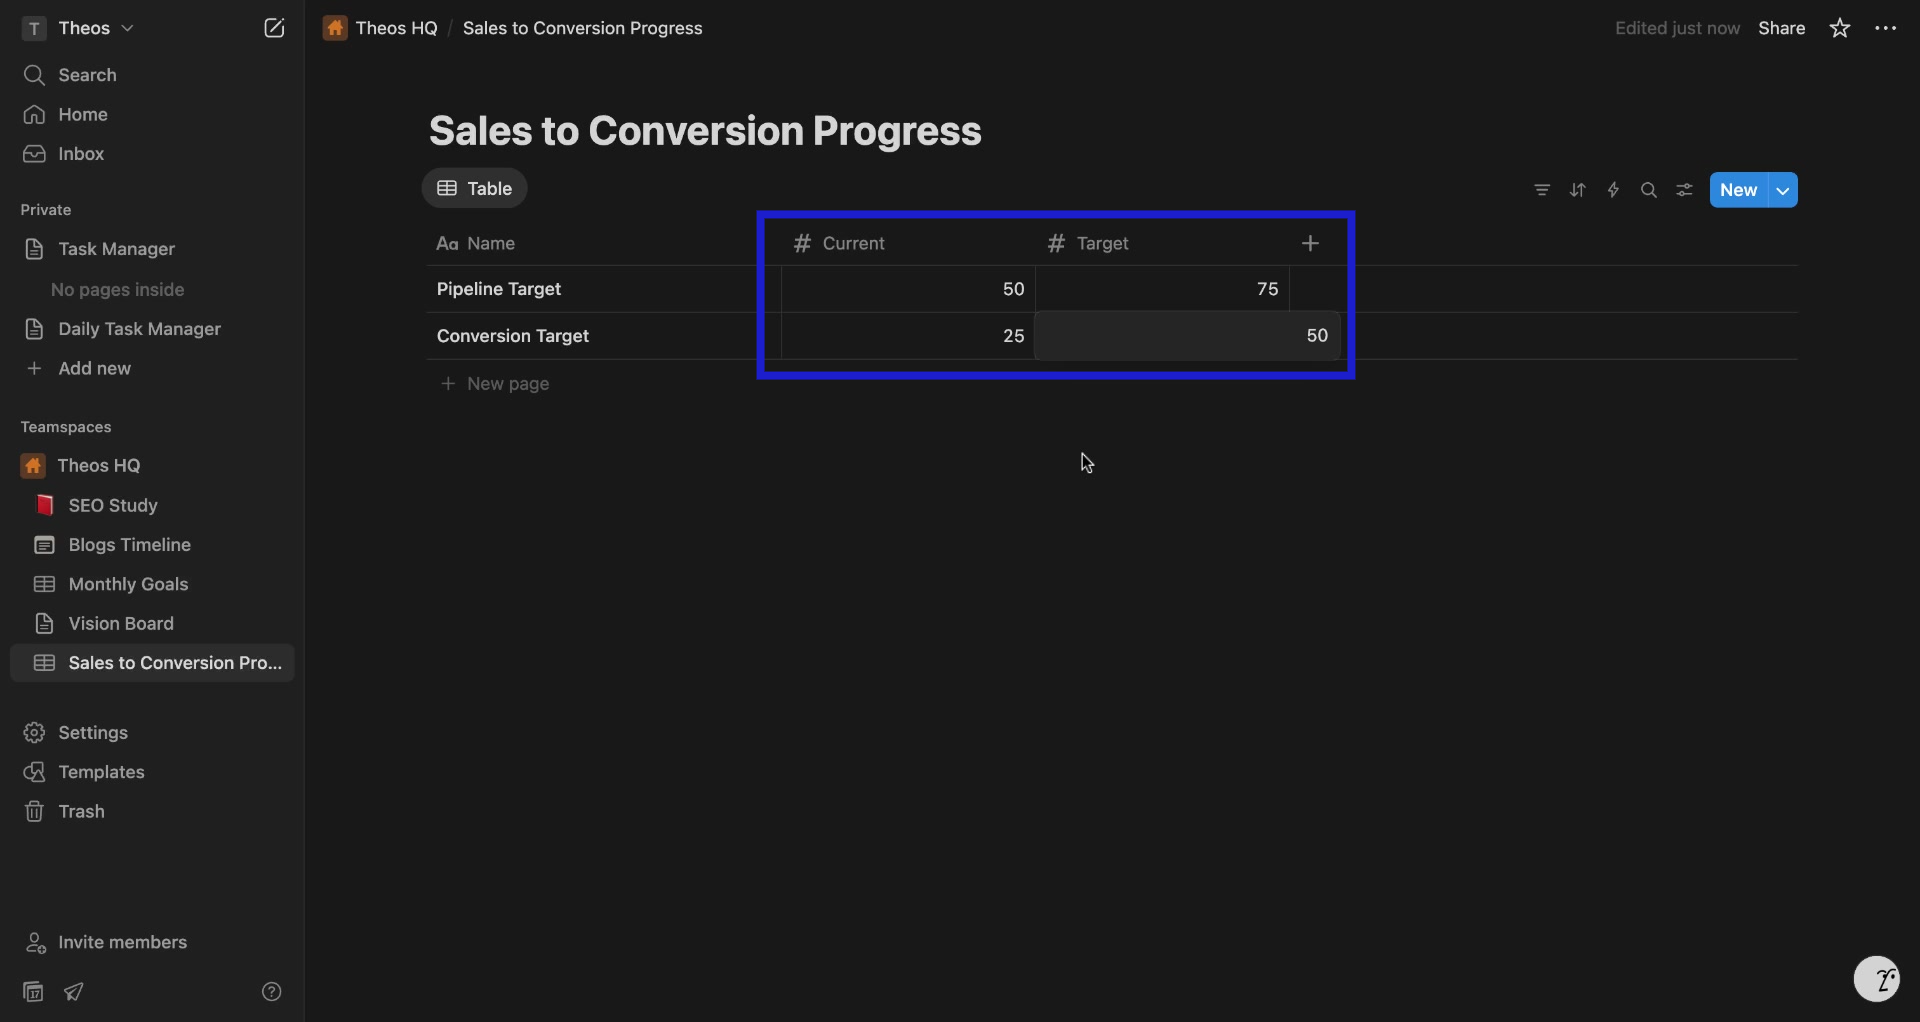Screen dimensions: 1920x1022
Task: Open the page options ellipsis menu
Action: (1886, 28)
